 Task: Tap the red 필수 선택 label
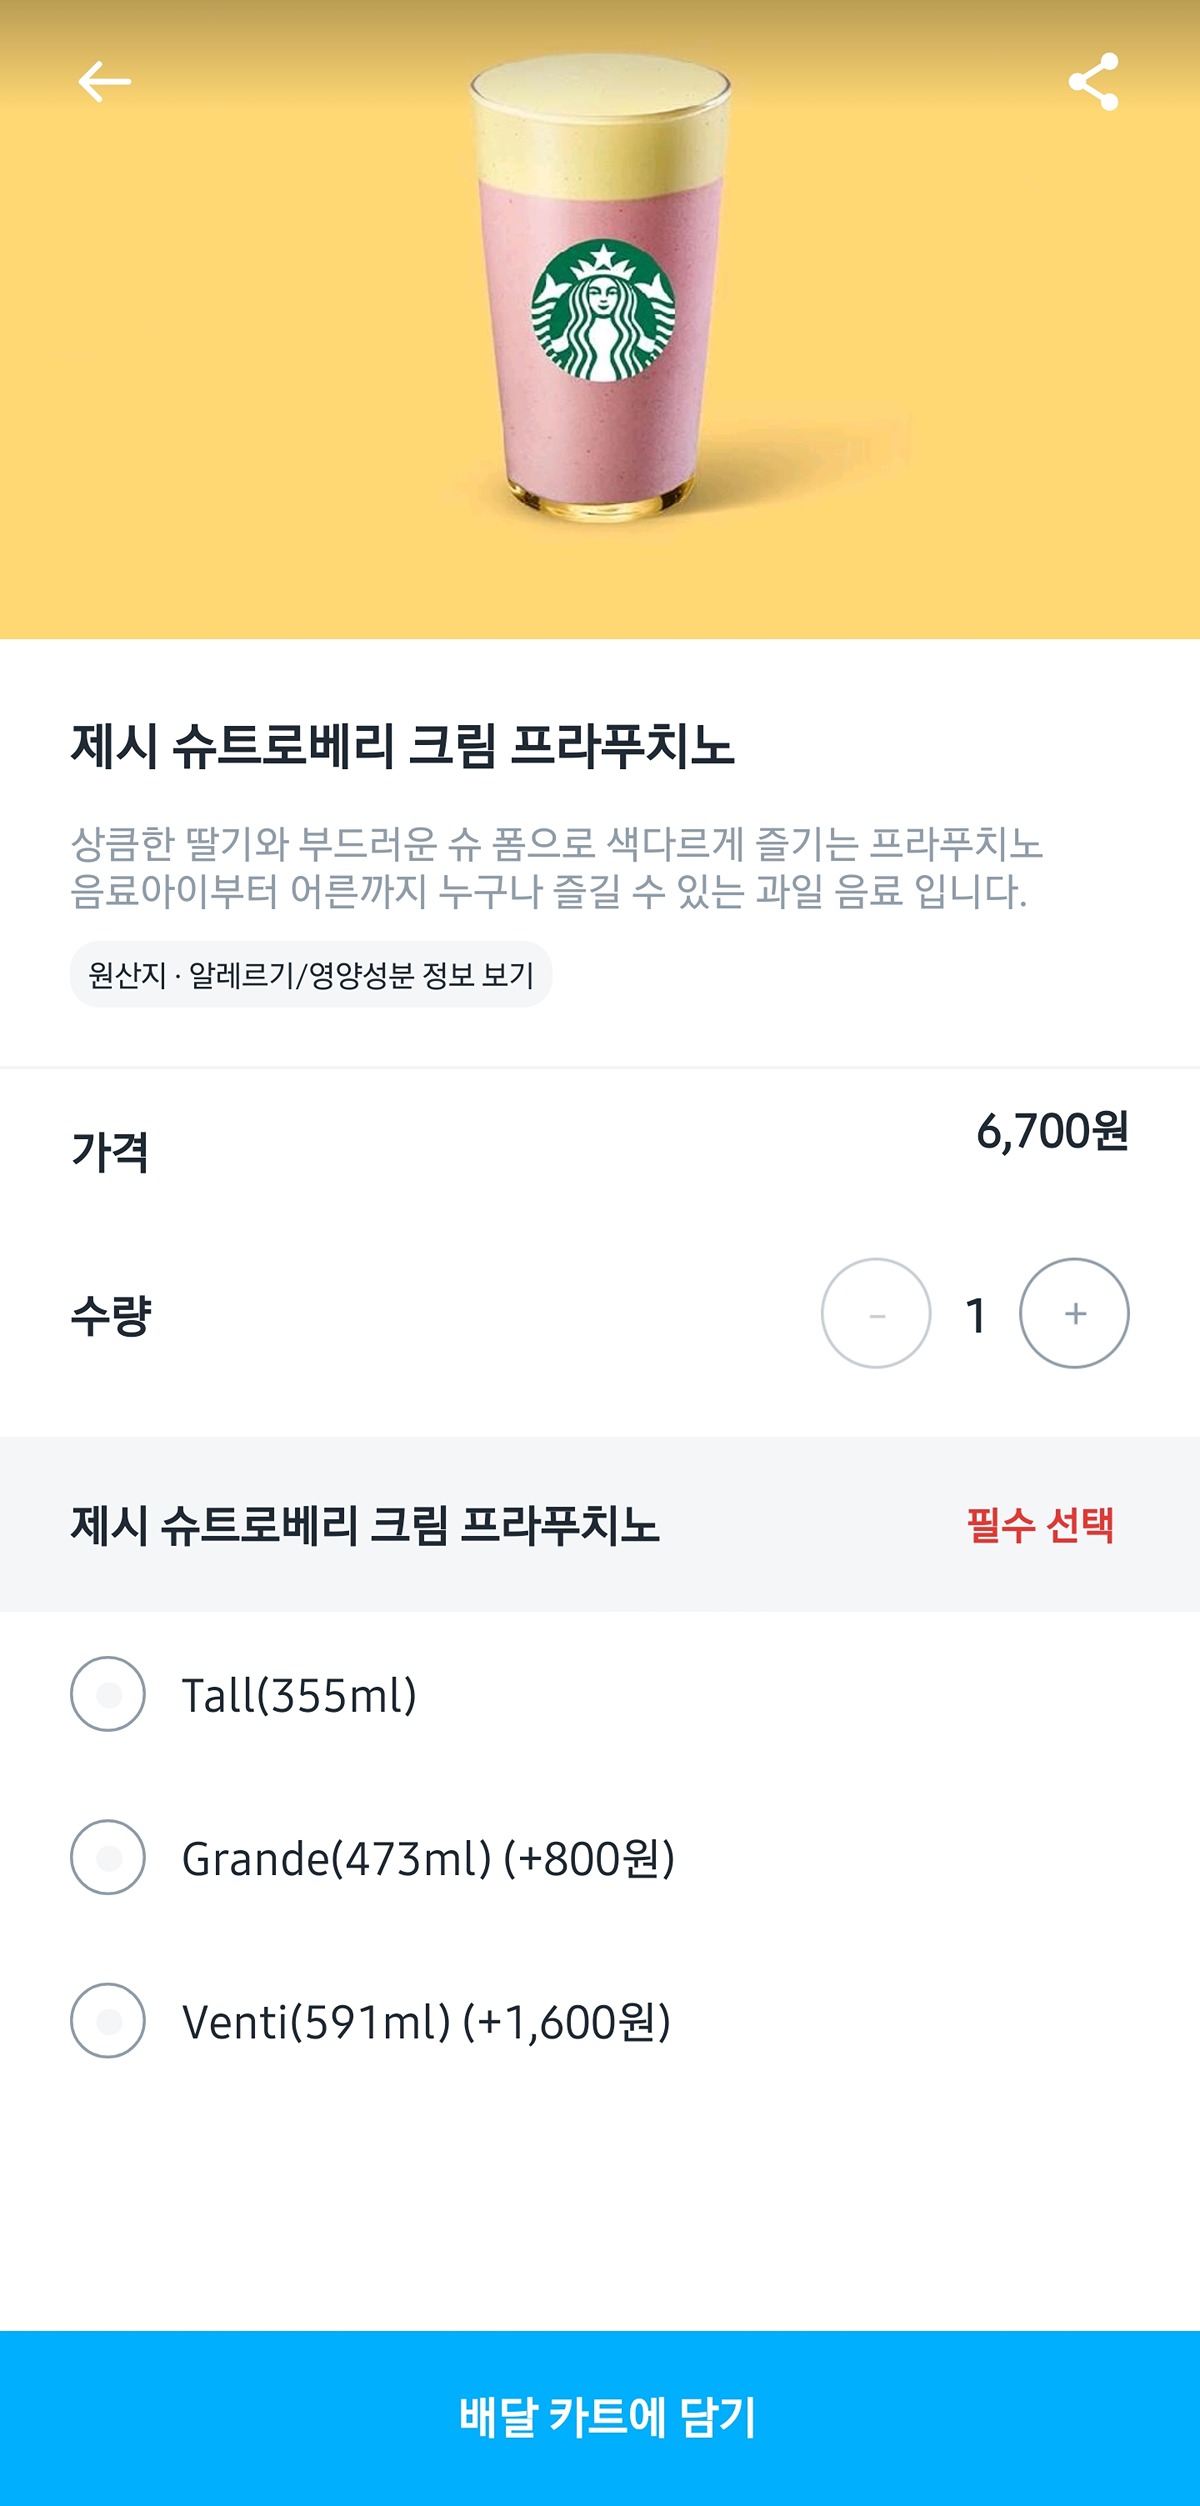(x=1040, y=1526)
